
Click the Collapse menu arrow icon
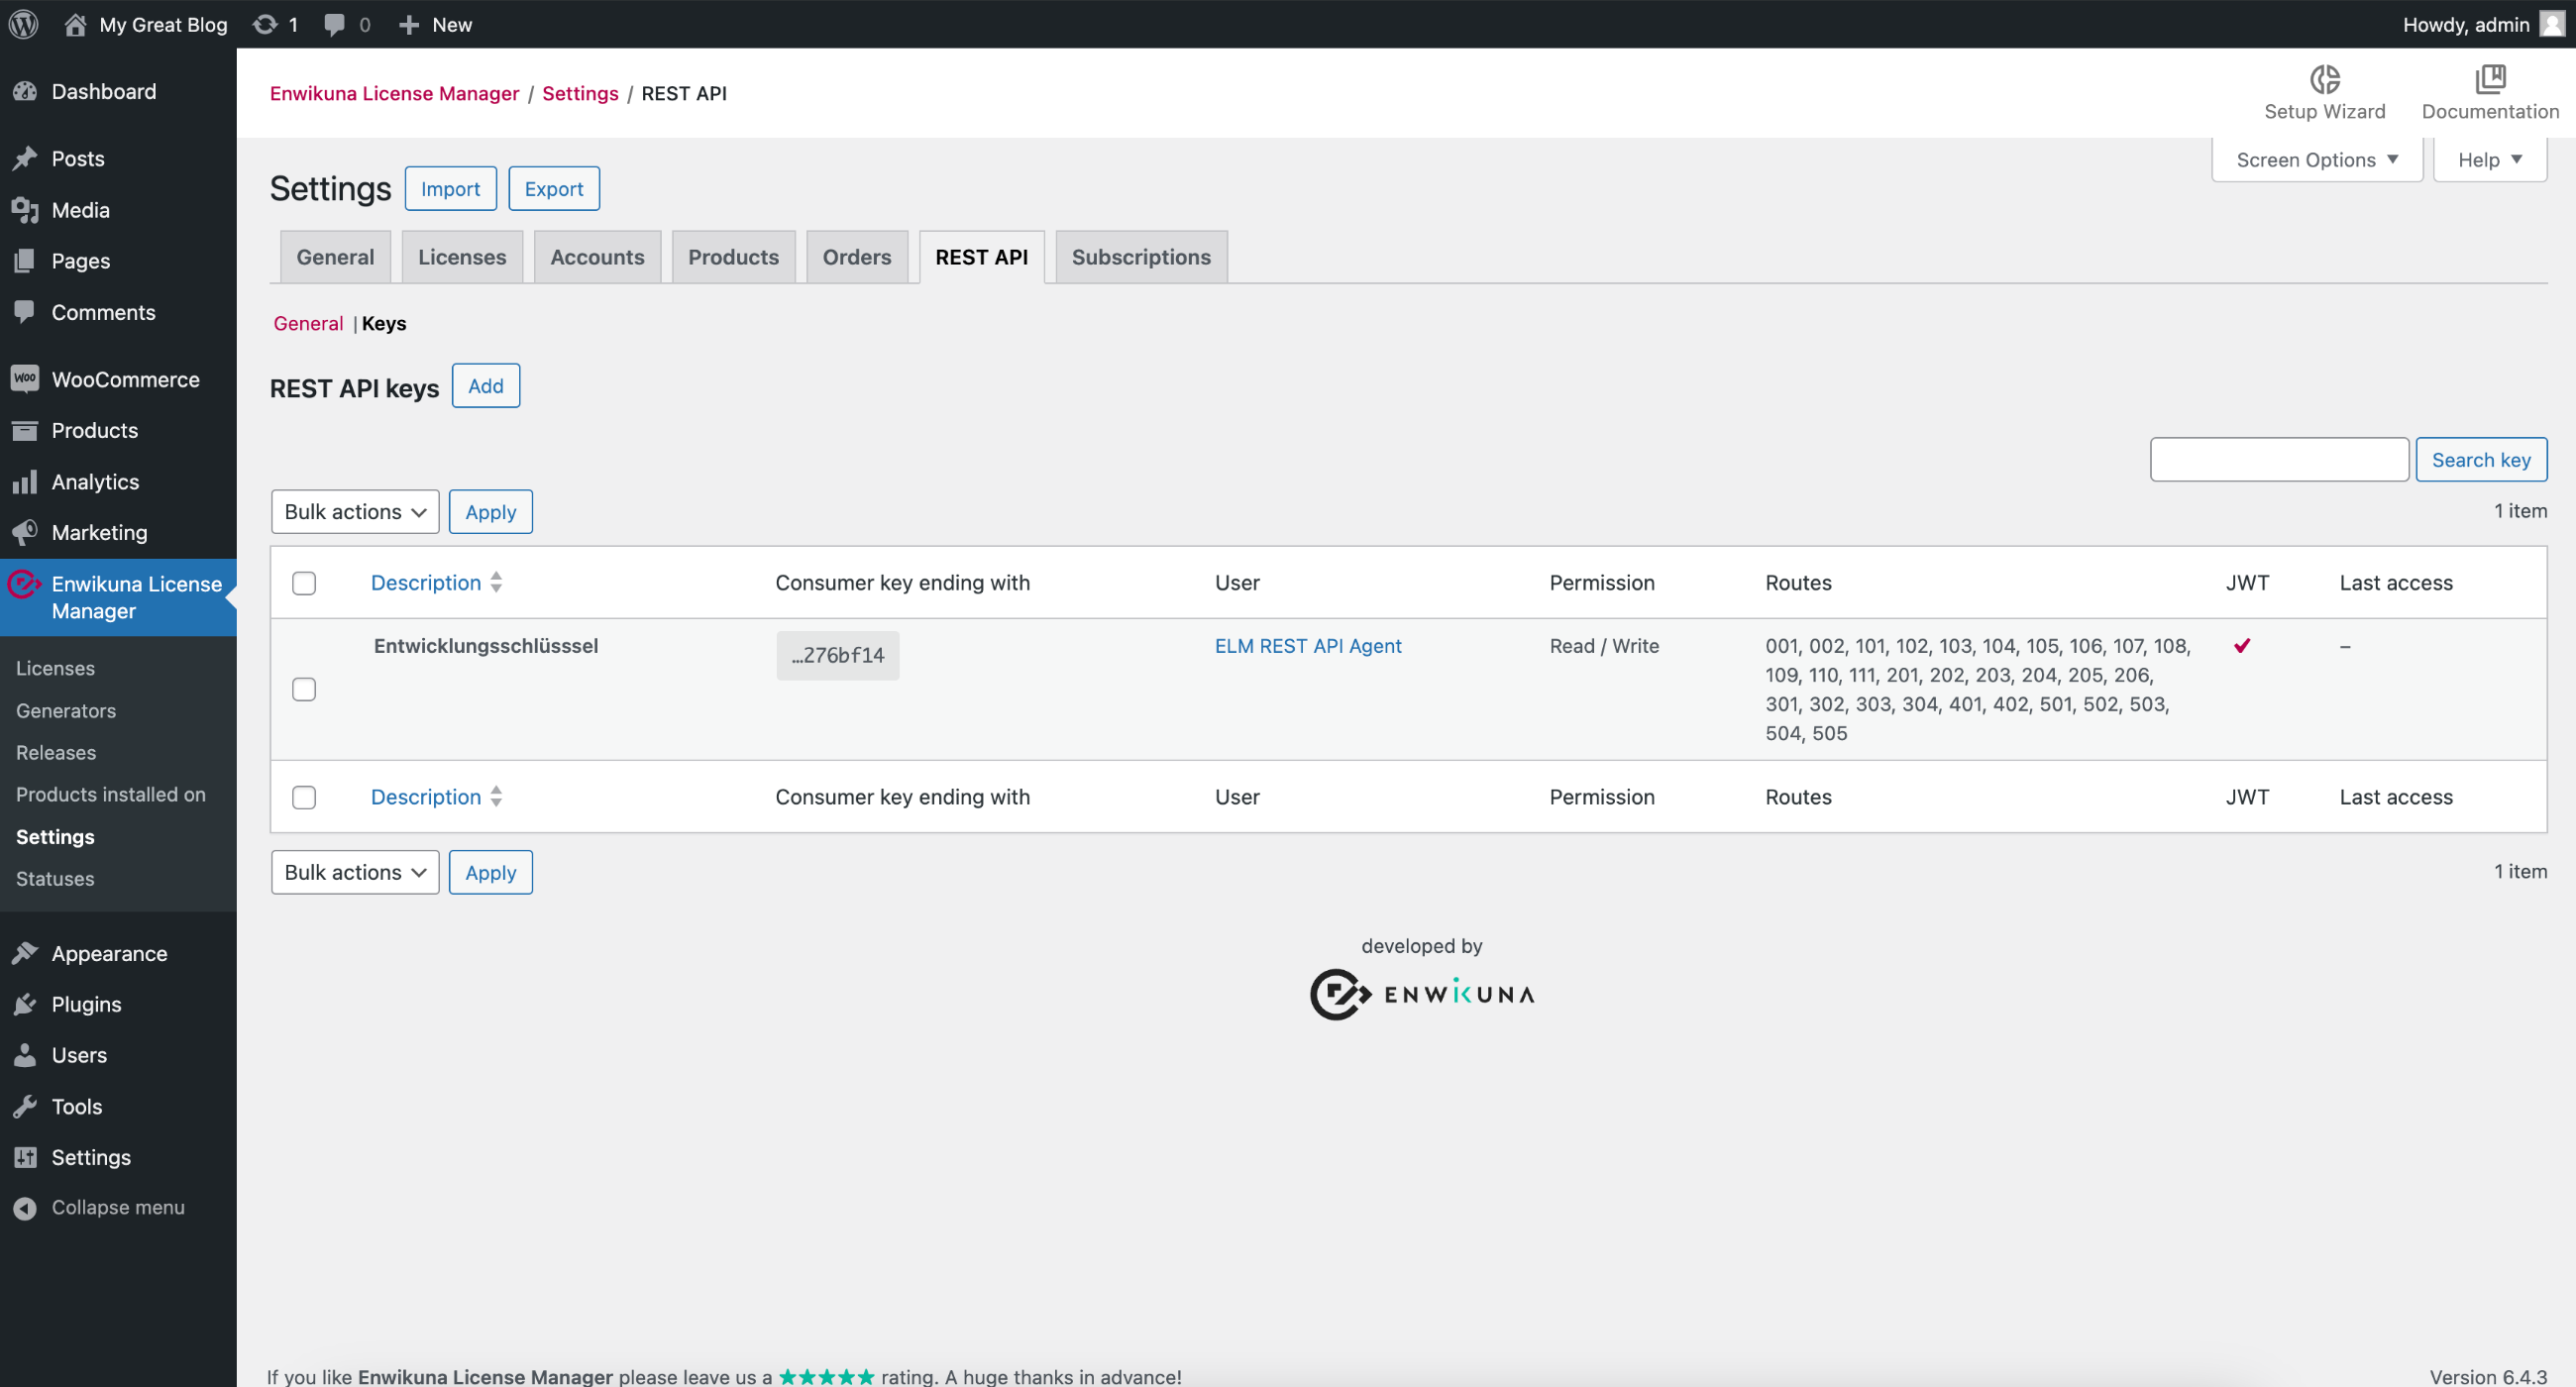[25, 1208]
